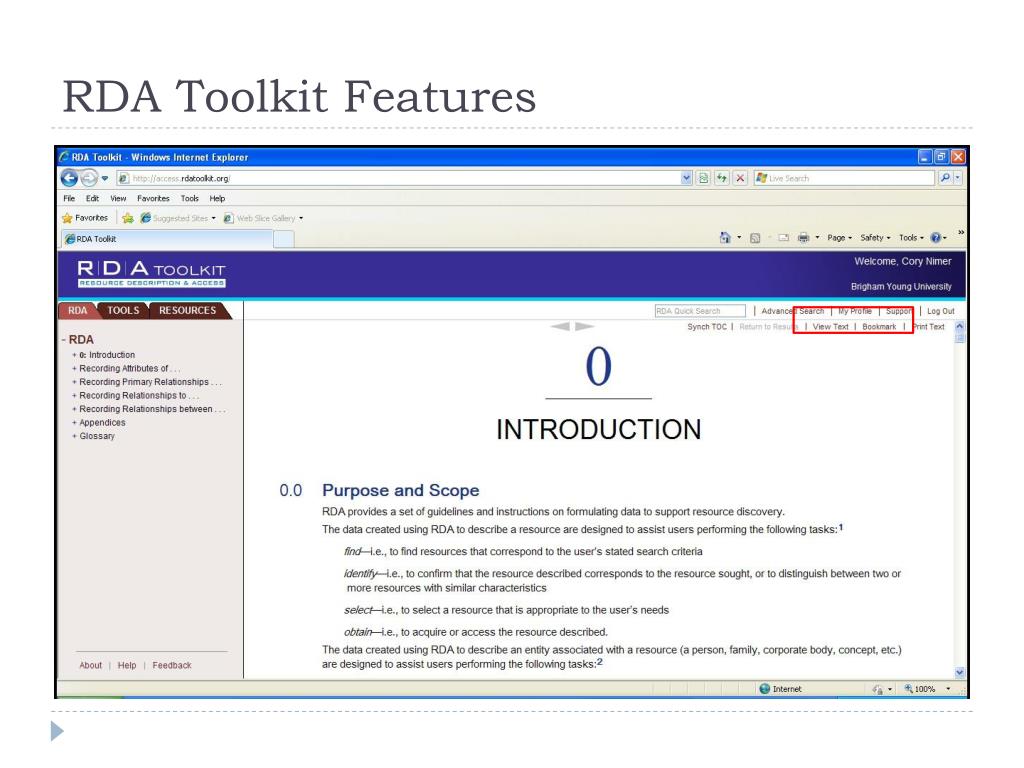Open the Edit menu
Image resolution: width=1024 pixels, height=768 pixels.
tap(93, 199)
